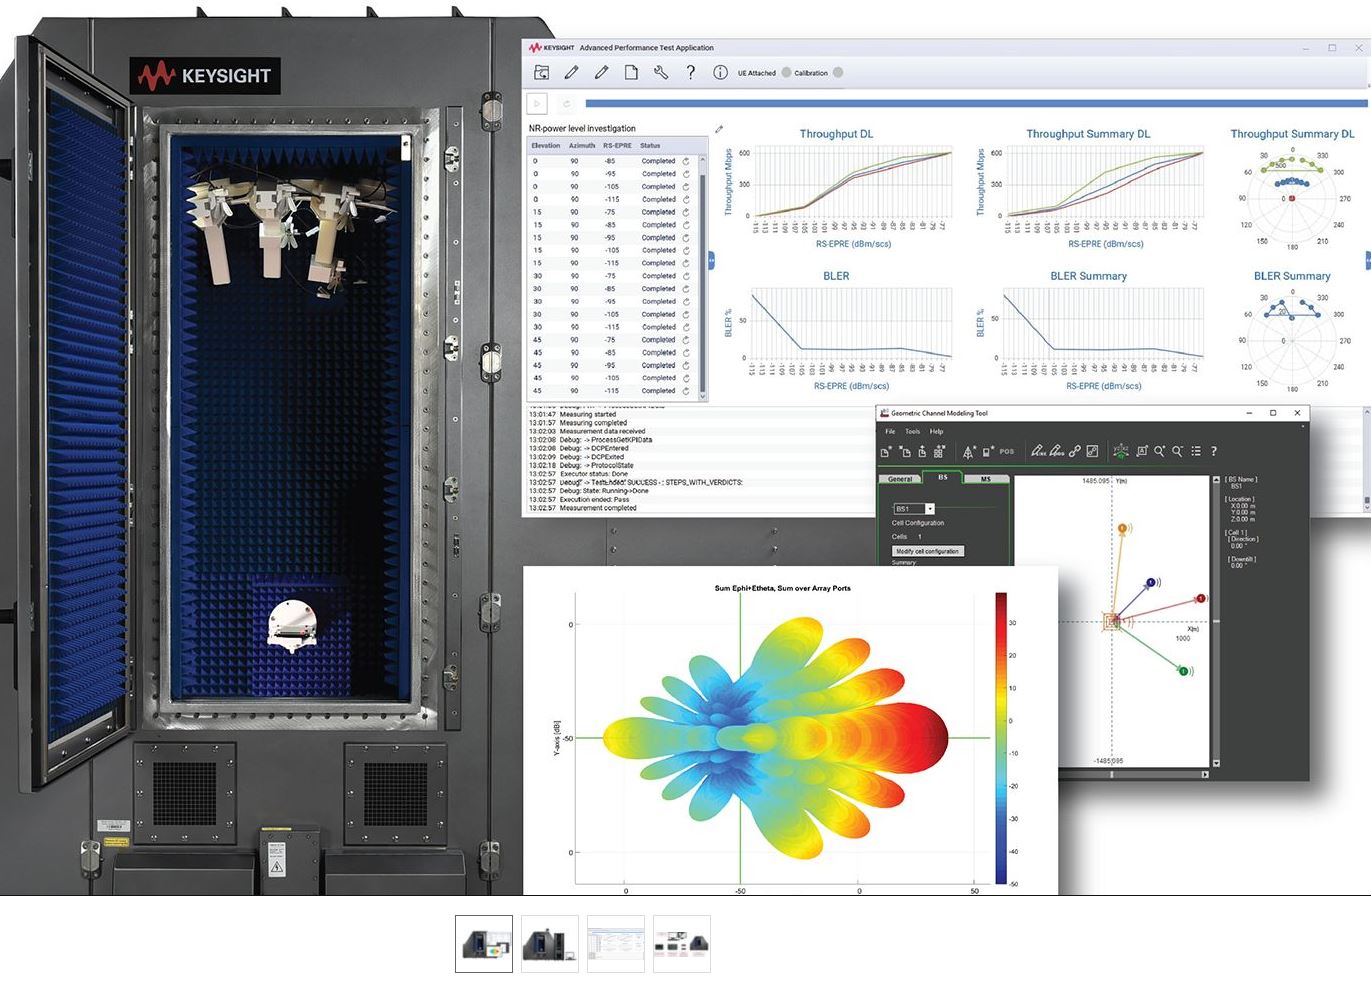Open the folder icon in Performance Test toolbar
The image size is (1371, 991).
tap(542, 72)
